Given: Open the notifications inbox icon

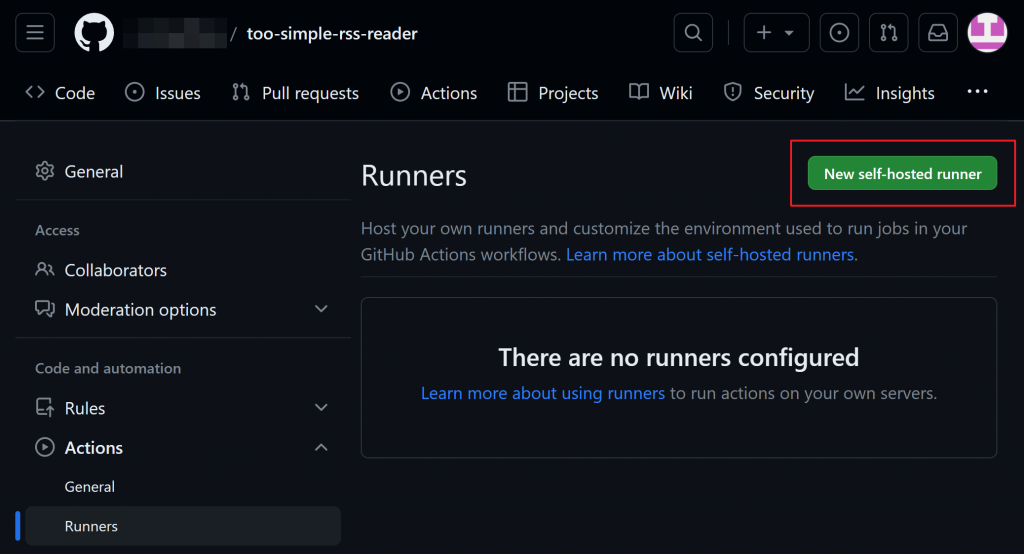Looking at the screenshot, I should [938, 33].
